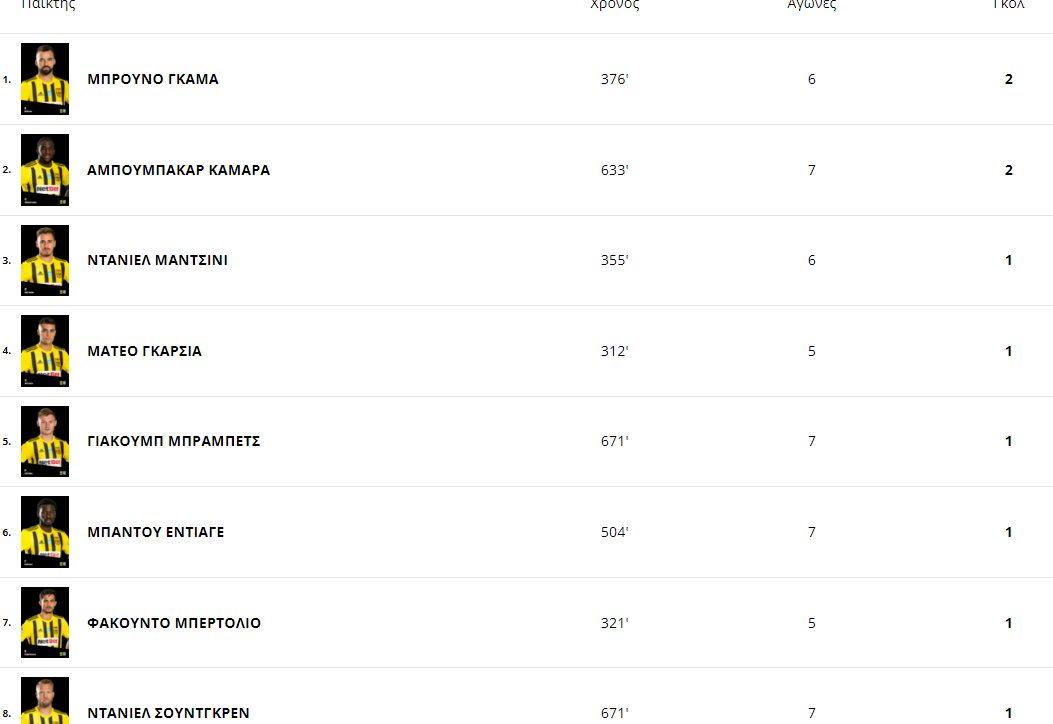Open Ντάνιελ Μαντσίνι player photo
The width and height of the screenshot is (1053, 724).
pos(45,261)
